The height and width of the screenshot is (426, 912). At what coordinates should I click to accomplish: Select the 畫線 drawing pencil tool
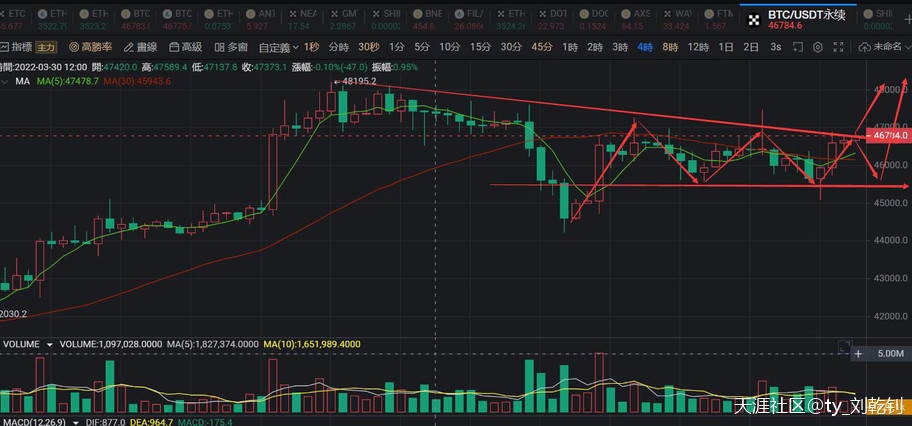pos(140,47)
